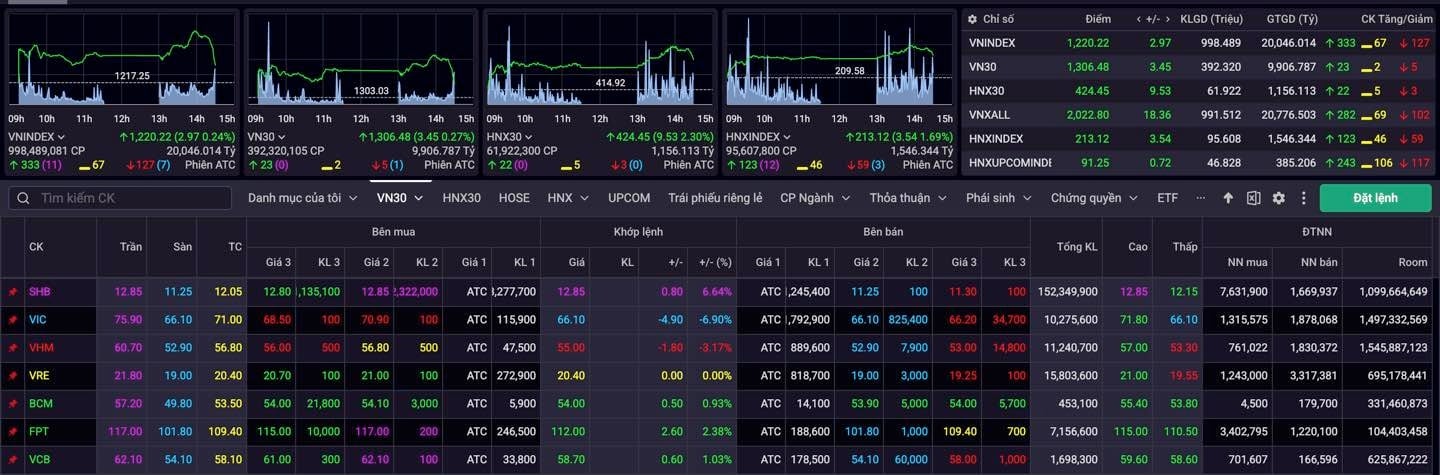Expand the Chứng quyền dropdown
The height and width of the screenshot is (475, 1440).
tap(1094, 198)
